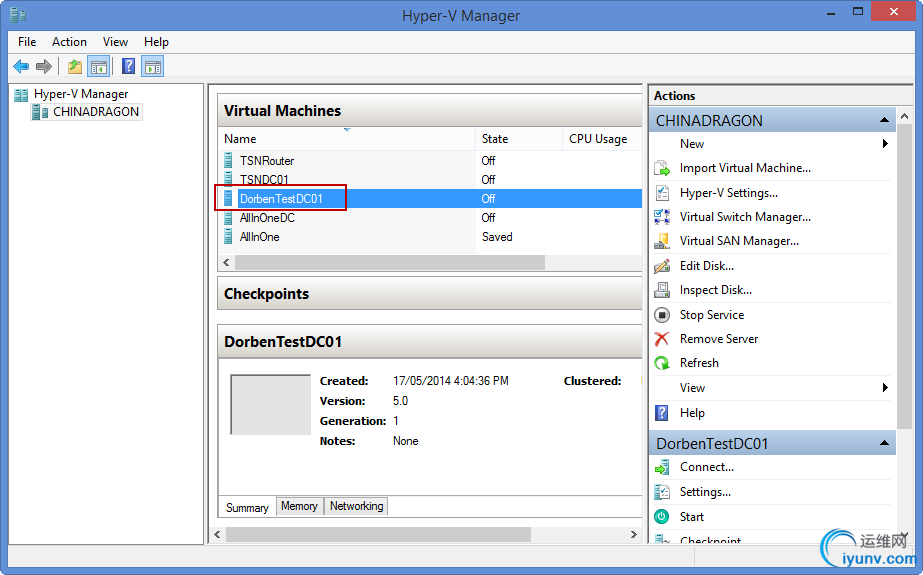This screenshot has height=575, width=923.
Task: Click the Help icon in Actions pane
Action: (662, 413)
